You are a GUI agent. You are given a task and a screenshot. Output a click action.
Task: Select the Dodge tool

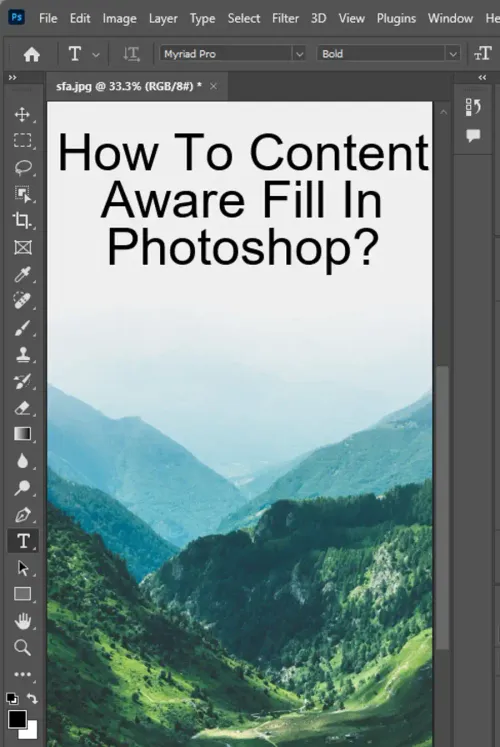tap(22, 488)
